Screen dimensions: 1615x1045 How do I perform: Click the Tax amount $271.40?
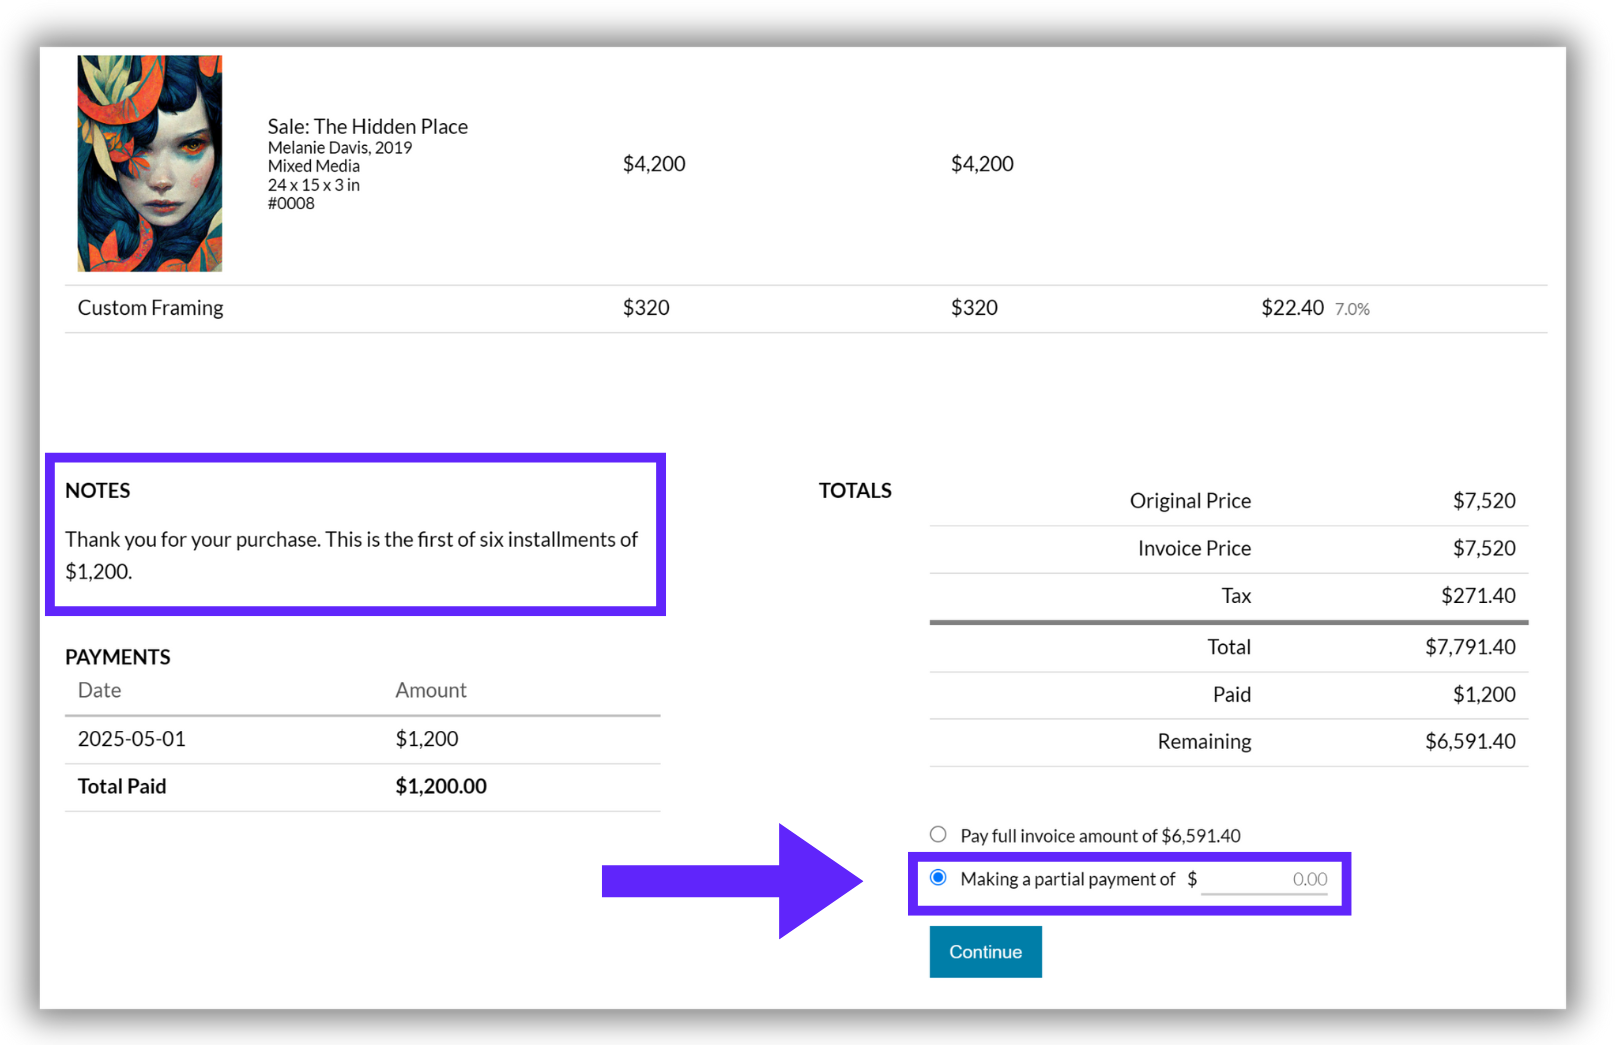[x=1478, y=596]
